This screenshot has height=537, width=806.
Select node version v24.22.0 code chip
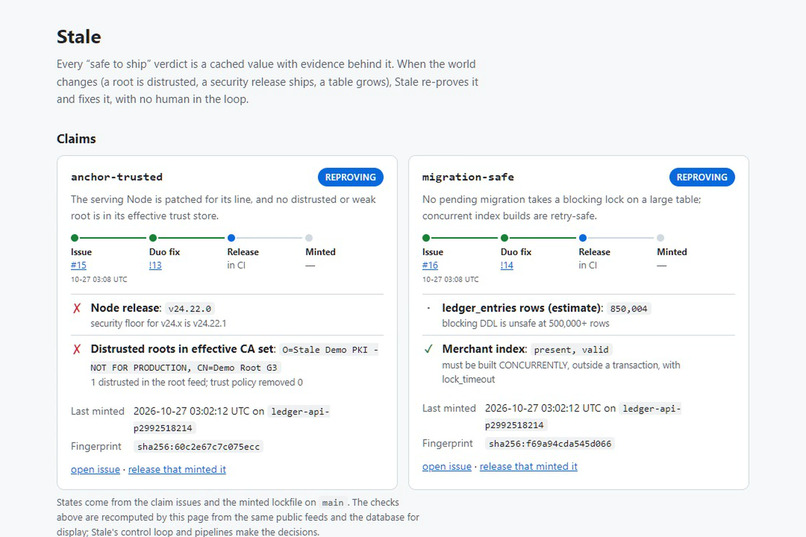pyautogui.click(x=190, y=309)
